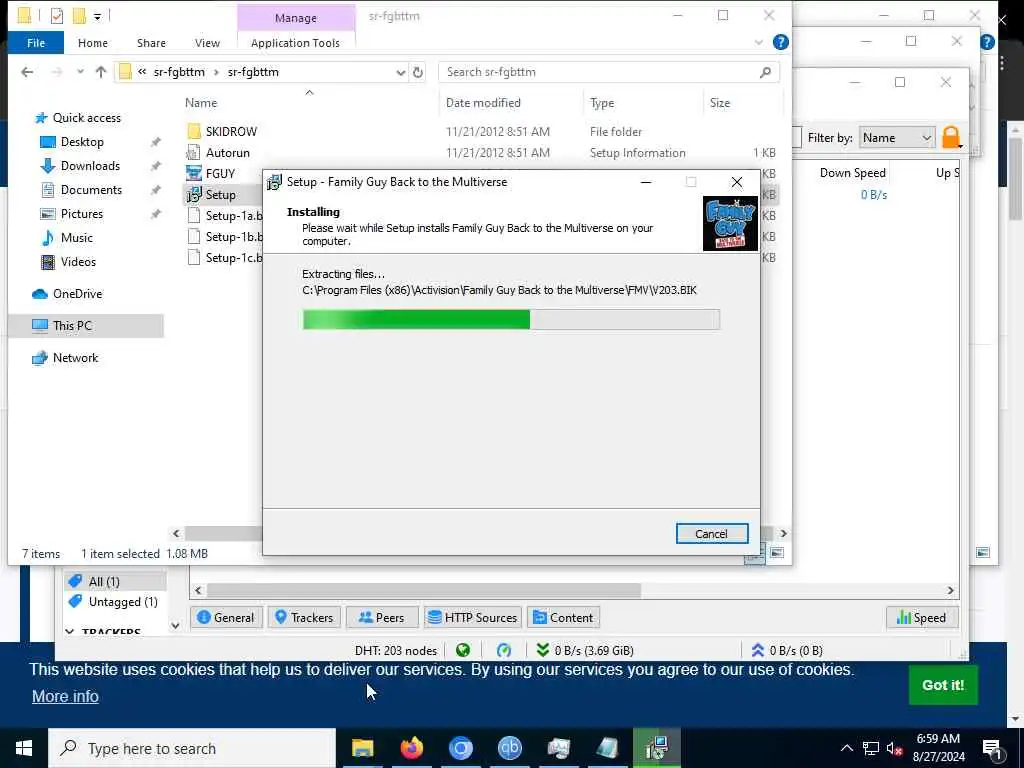Open the More info cookie link
1024x768 pixels.
65,696
